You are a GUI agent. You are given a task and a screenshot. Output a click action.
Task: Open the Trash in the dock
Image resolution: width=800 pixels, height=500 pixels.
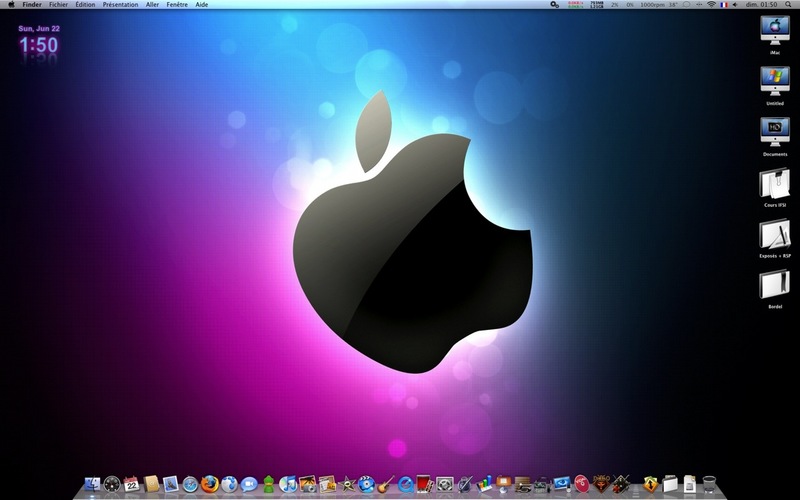coord(709,484)
